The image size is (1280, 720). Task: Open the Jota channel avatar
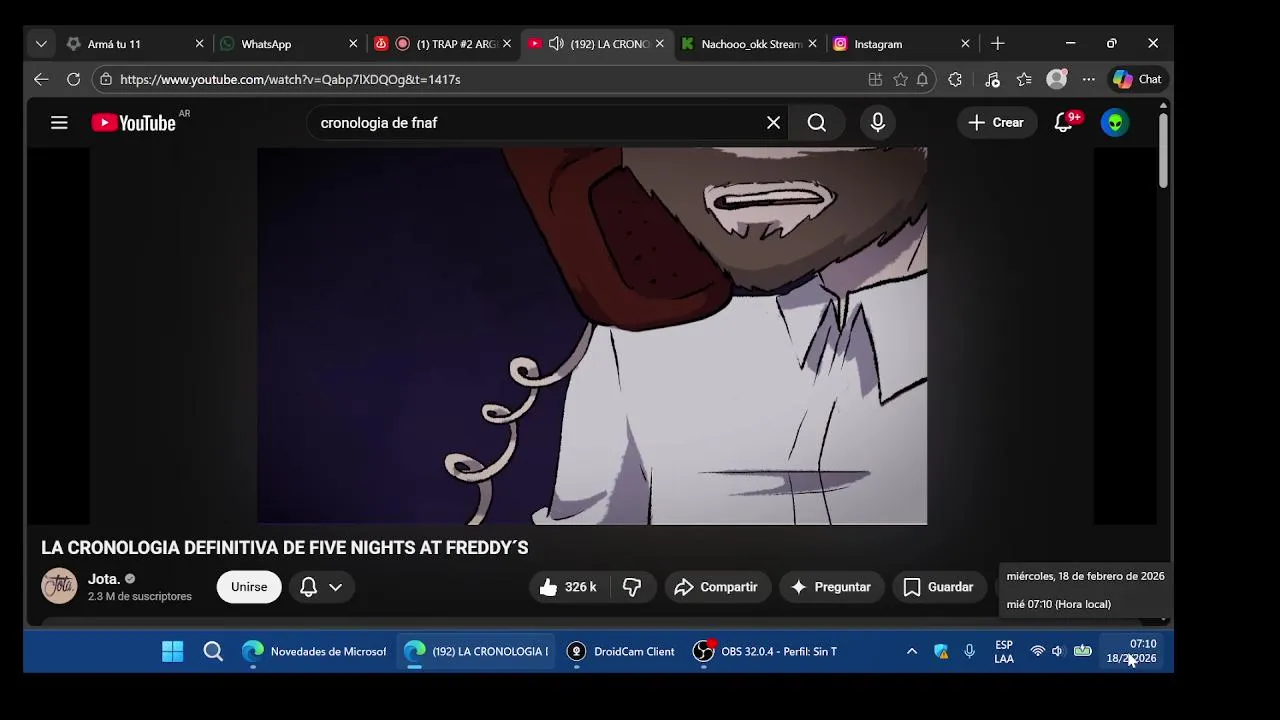tap(59, 586)
